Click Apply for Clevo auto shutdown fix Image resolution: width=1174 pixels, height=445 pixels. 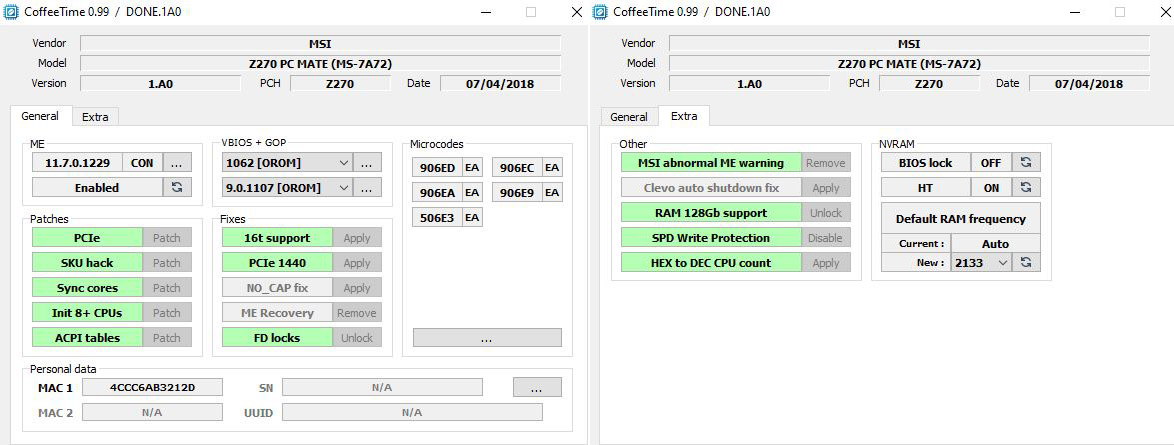click(826, 188)
